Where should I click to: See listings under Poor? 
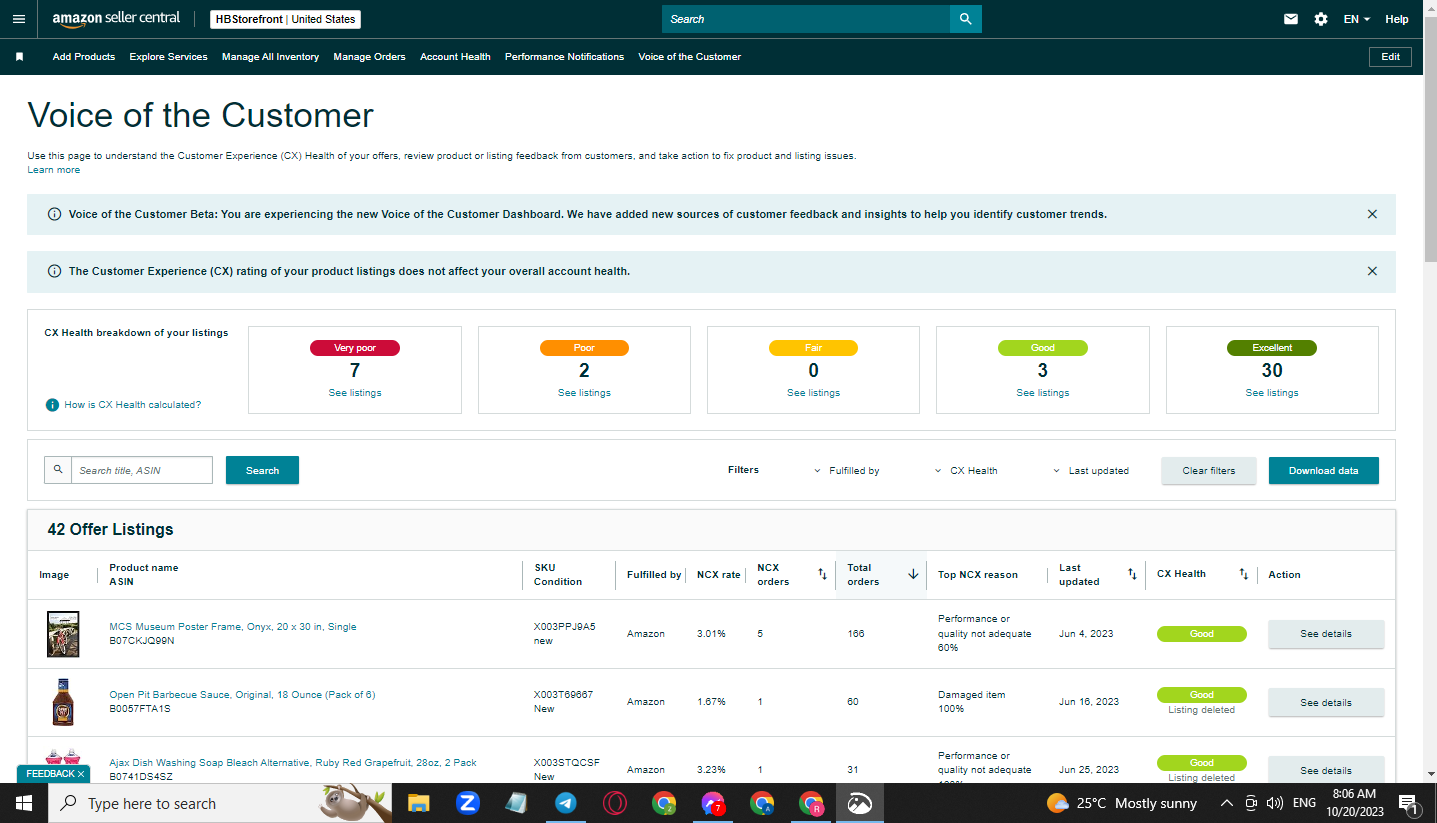click(584, 393)
